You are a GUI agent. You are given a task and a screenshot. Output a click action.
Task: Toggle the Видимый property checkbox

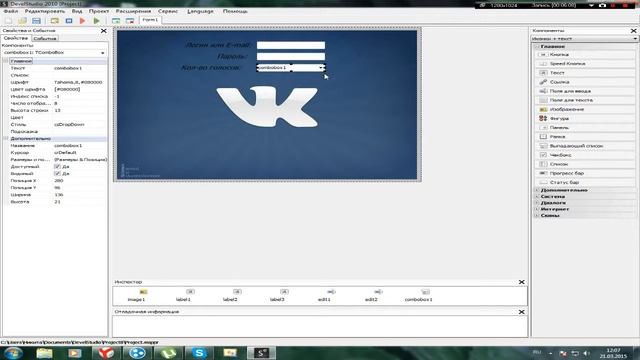pyautogui.click(x=57, y=173)
